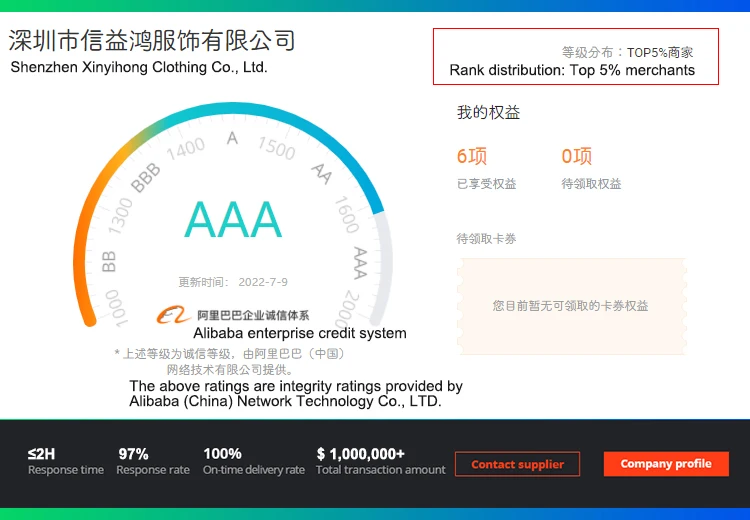Screen dimensions: 750x520
Task: Click the 等级分布：TOP5%商家 label
Action: coord(627,52)
